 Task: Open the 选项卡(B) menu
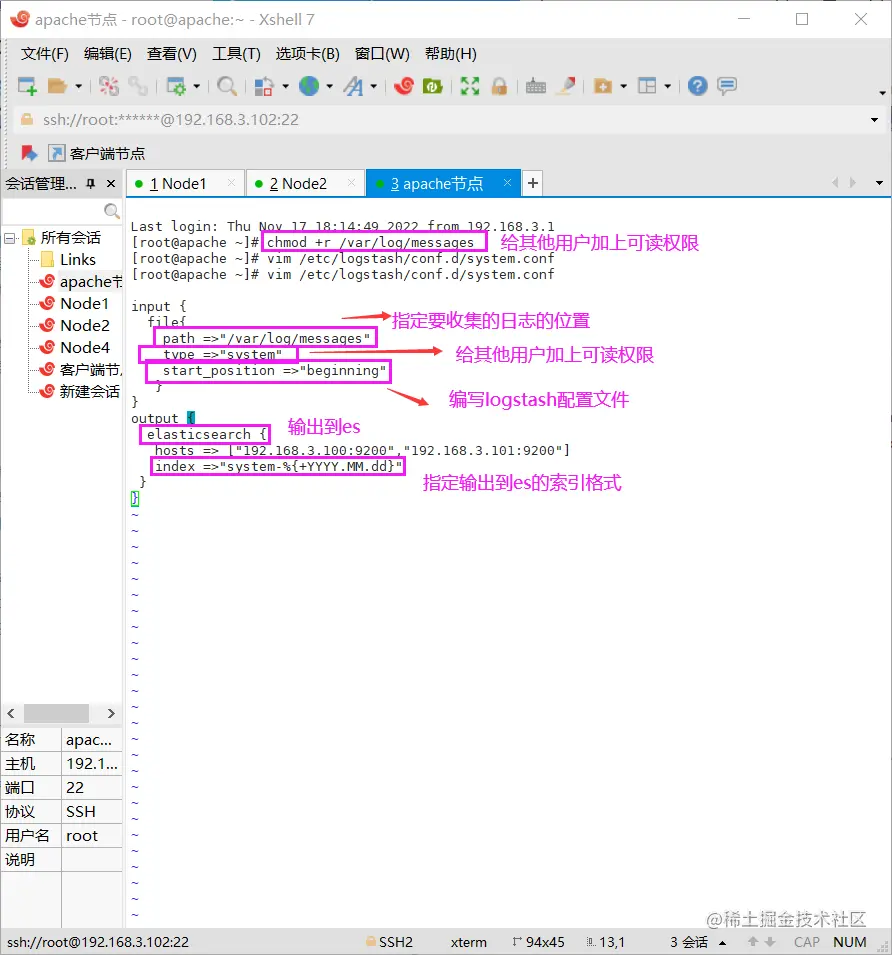tap(307, 54)
